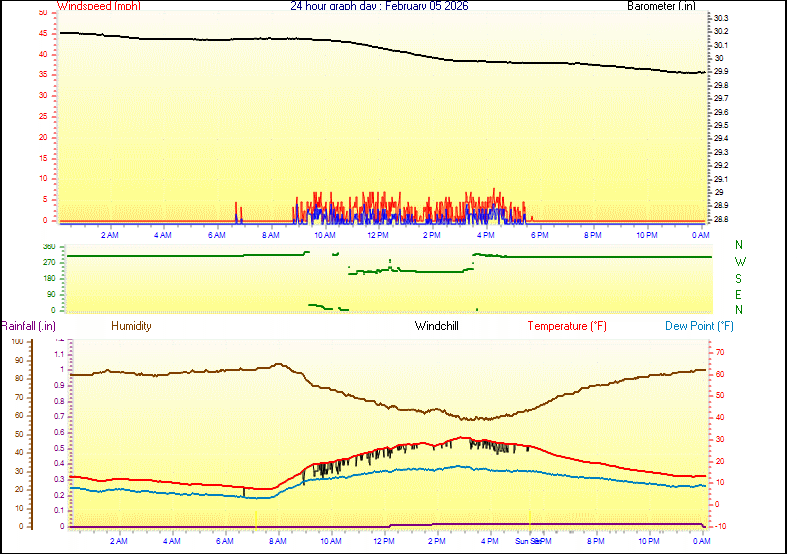Image resolution: width=798 pixels, height=554 pixels.
Task: Select the Dew Point (°F) legend label
Action: (x=699, y=326)
